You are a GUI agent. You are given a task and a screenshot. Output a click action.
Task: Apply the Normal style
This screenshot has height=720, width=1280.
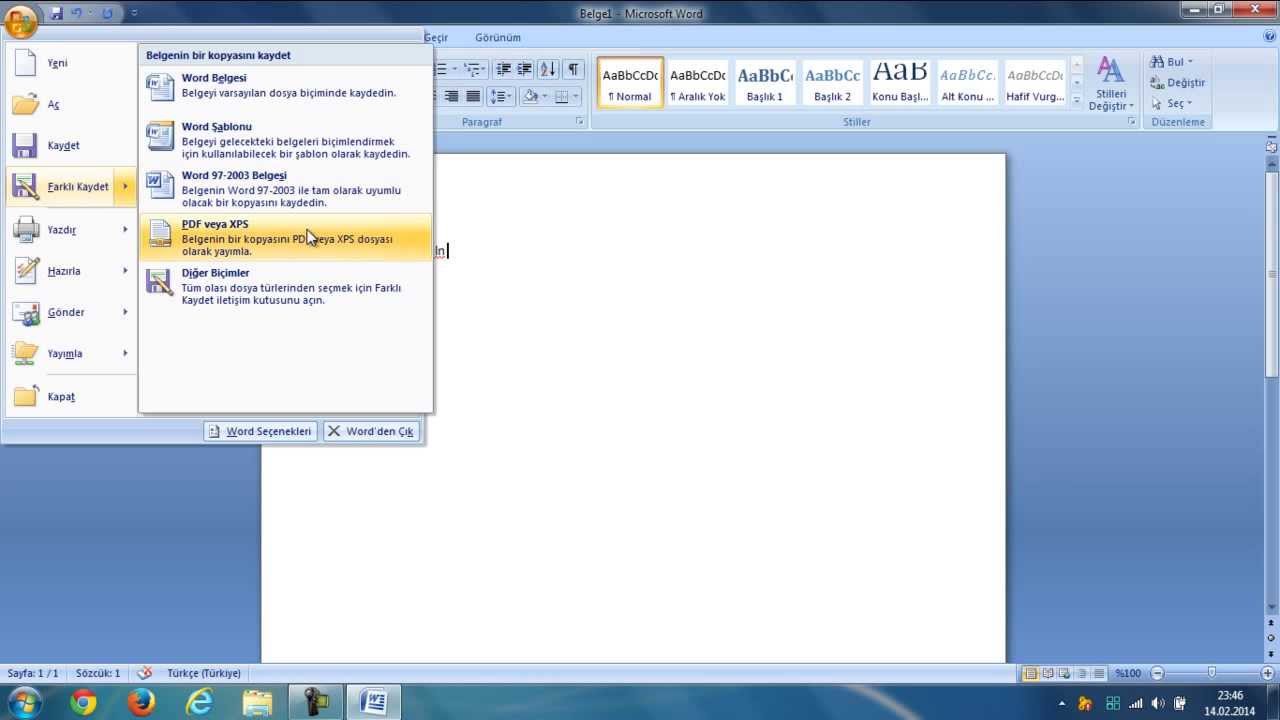point(630,82)
